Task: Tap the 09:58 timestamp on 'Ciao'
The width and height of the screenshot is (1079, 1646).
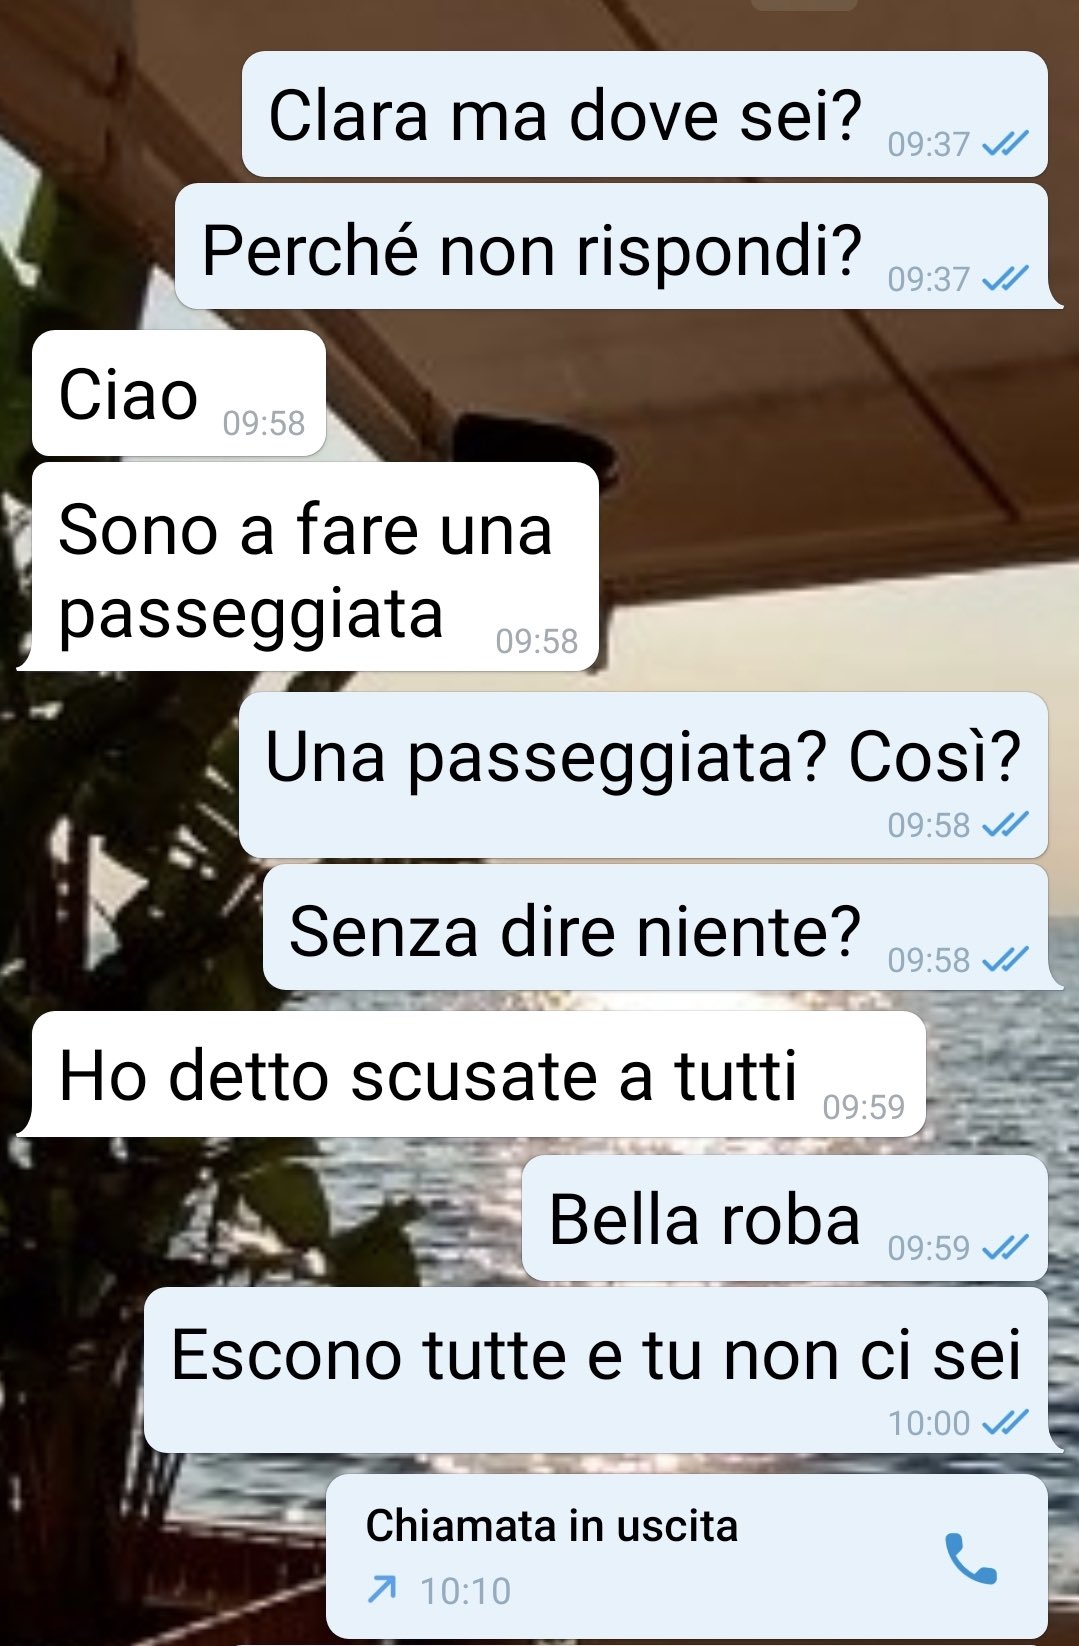Action: coord(264,423)
